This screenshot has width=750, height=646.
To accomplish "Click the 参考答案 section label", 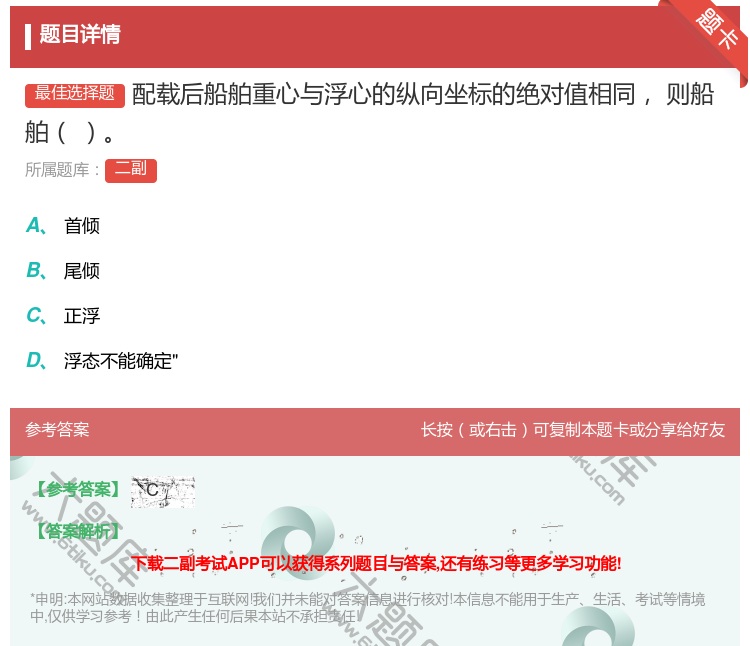I will pos(57,429).
